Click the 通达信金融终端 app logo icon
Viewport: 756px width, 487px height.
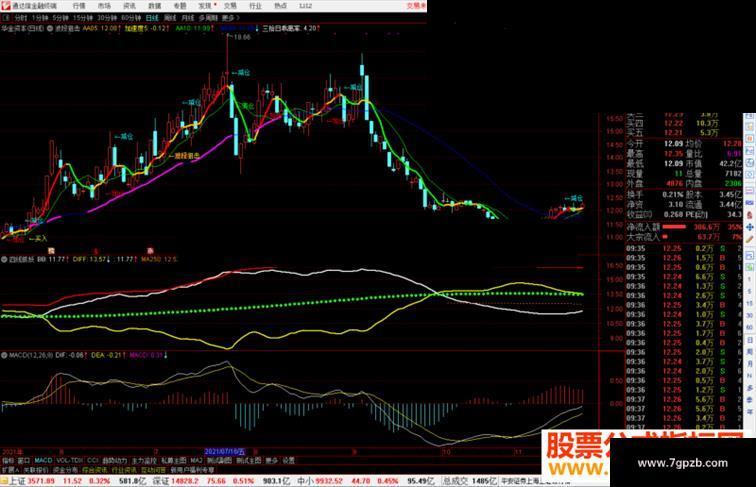click(6, 6)
